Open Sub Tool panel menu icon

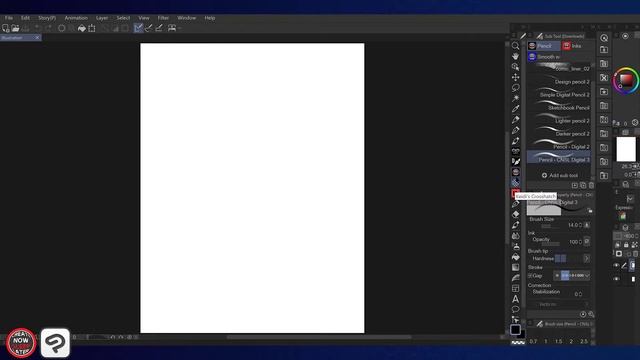[x=530, y=36]
